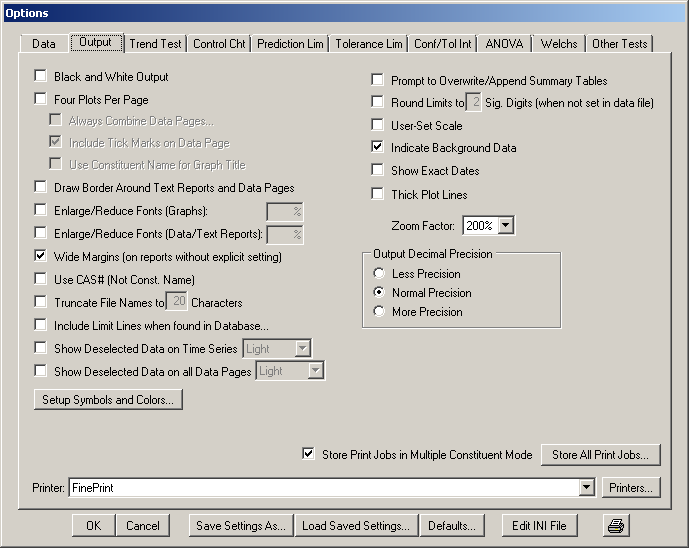Select More Precision radio button

(x=379, y=312)
